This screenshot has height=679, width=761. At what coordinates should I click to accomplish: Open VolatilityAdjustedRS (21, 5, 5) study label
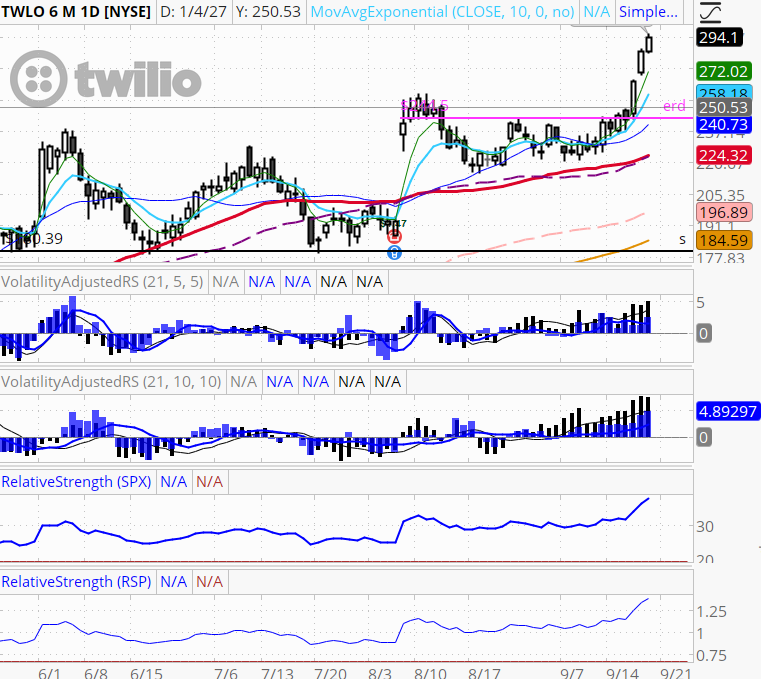(102, 282)
